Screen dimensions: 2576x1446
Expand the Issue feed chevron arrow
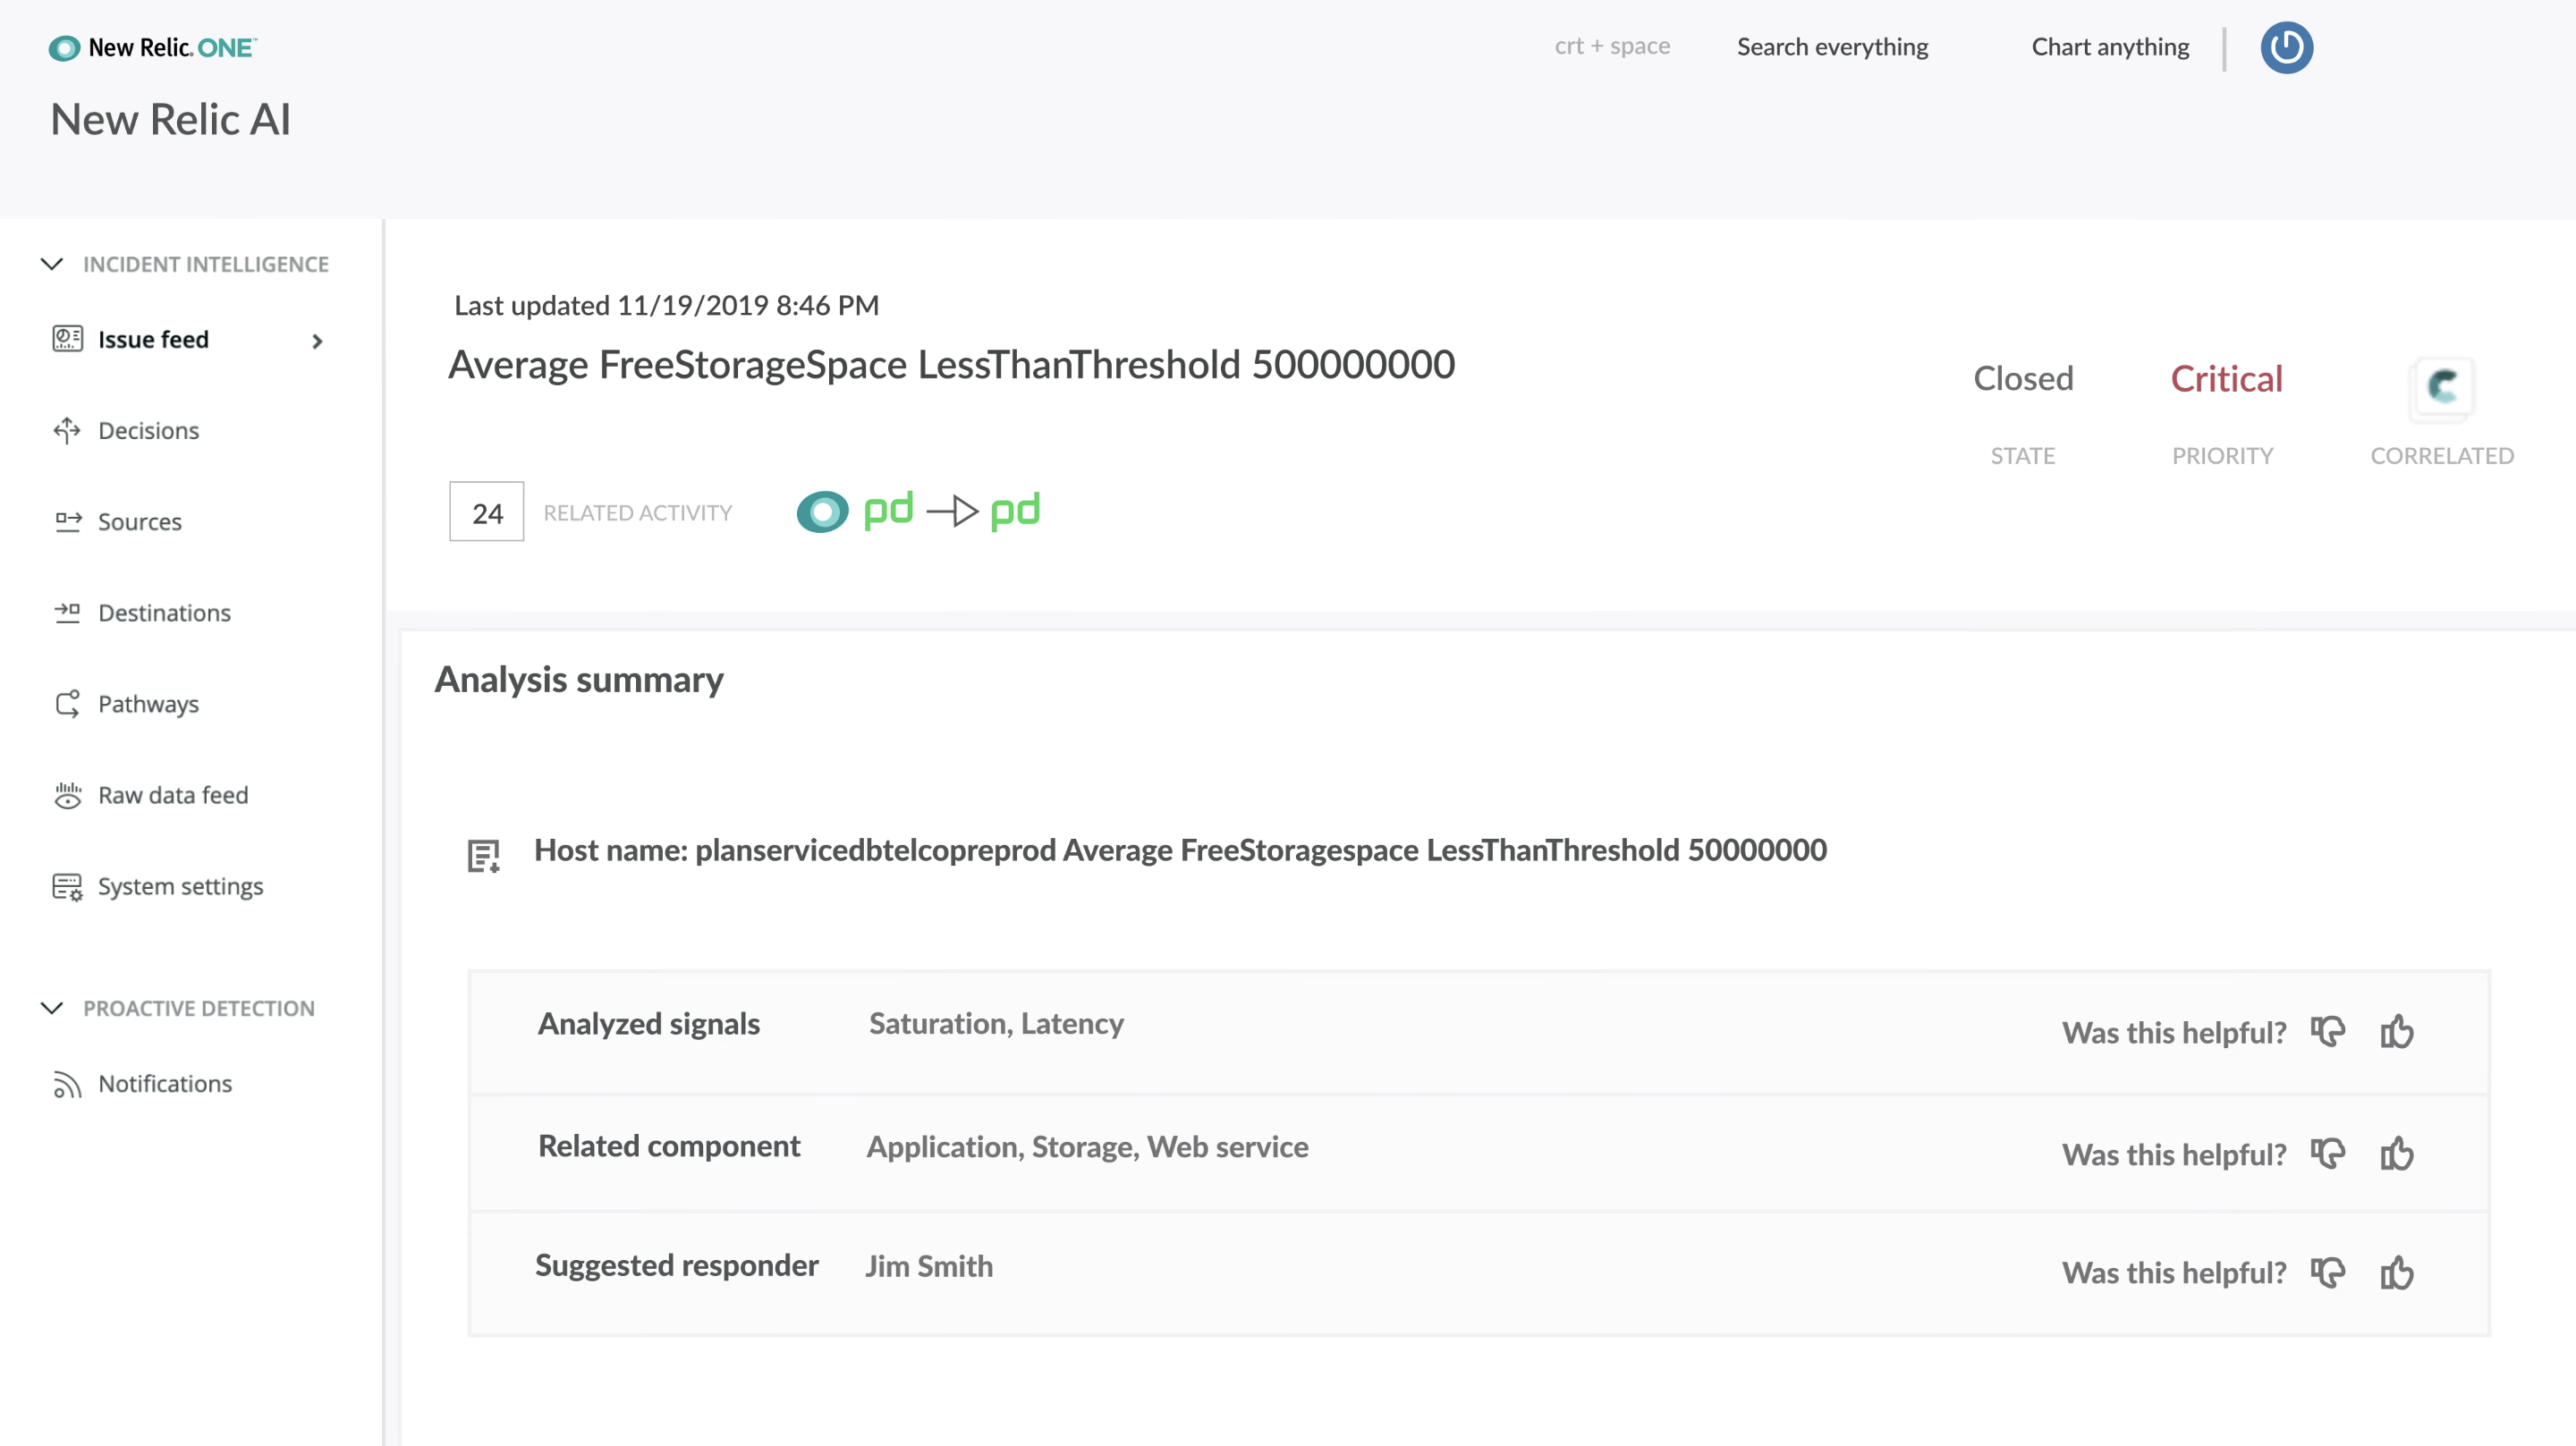pos(317,341)
